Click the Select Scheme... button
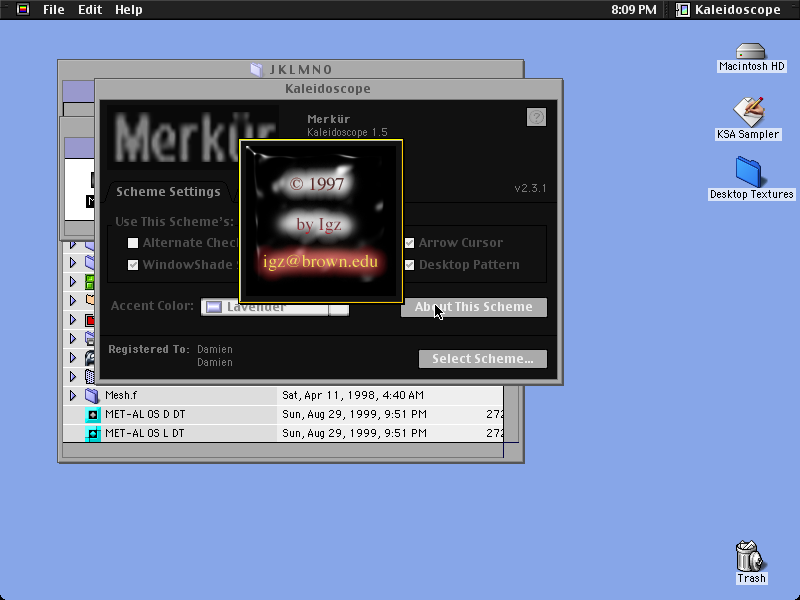The height and width of the screenshot is (600, 800). click(x=483, y=359)
